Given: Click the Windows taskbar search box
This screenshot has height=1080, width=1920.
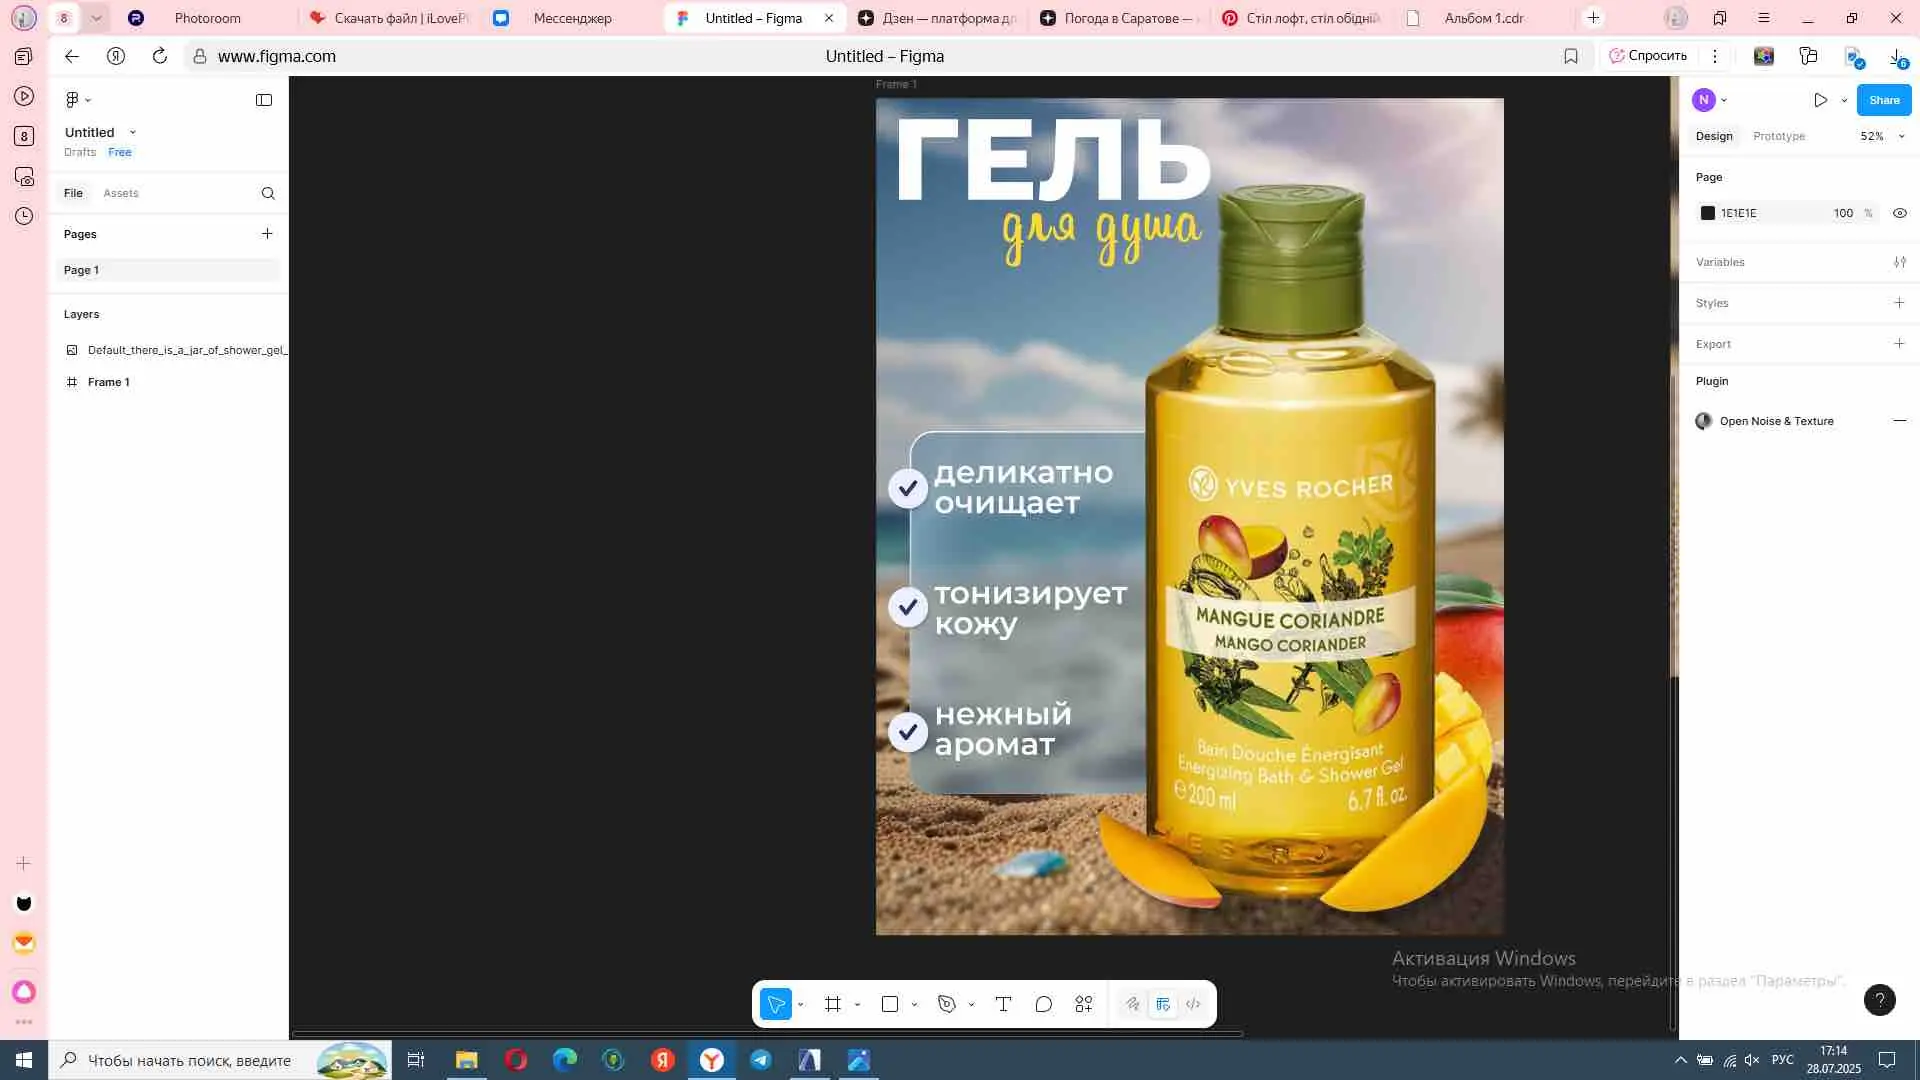Looking at the screenshot, I should (220, 1060).
